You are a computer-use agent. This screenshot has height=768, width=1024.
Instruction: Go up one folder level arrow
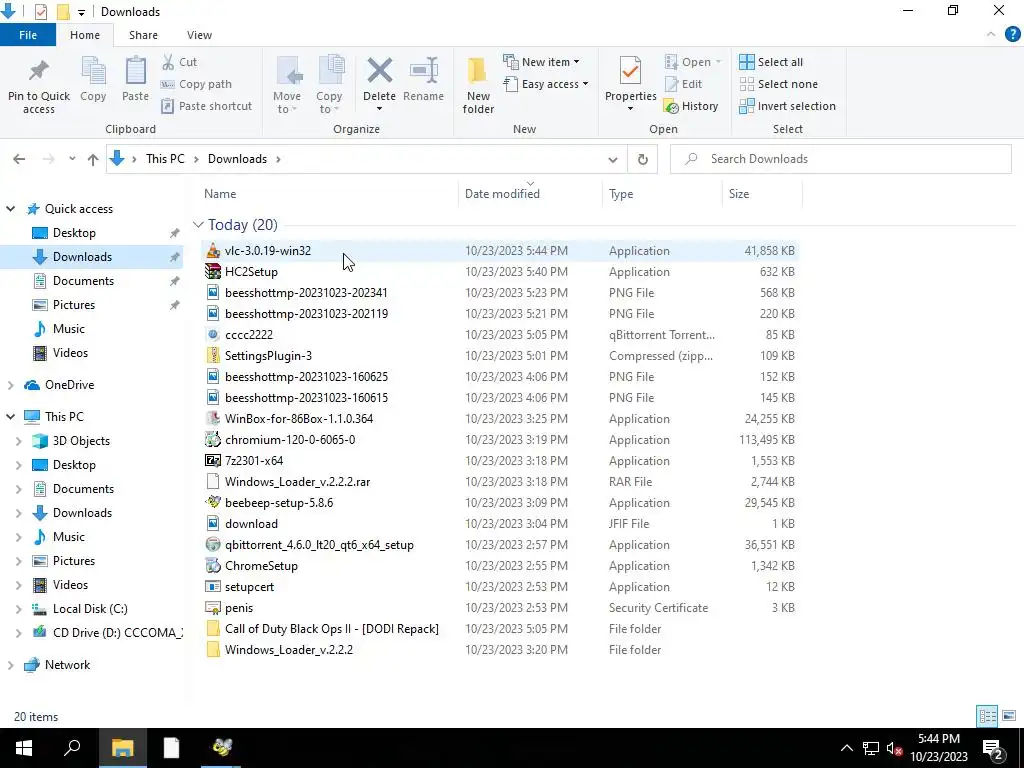[x=93, y=159]
